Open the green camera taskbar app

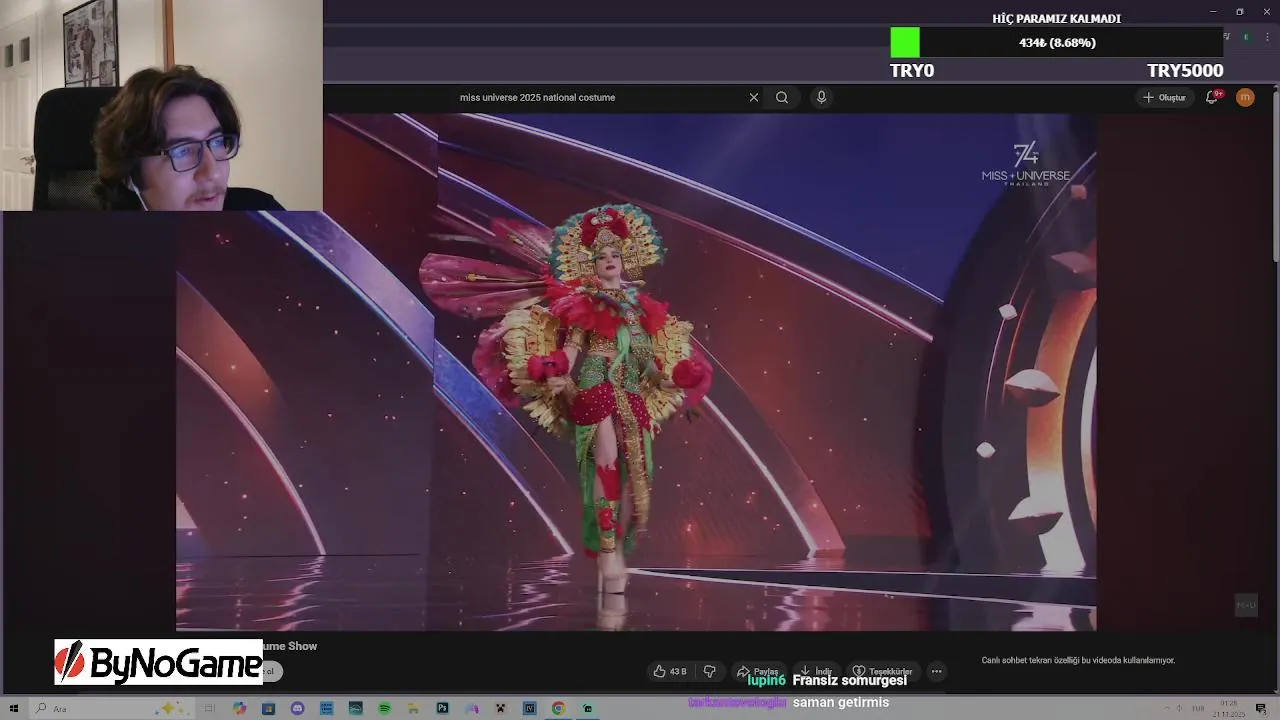(x=587, y=708)
